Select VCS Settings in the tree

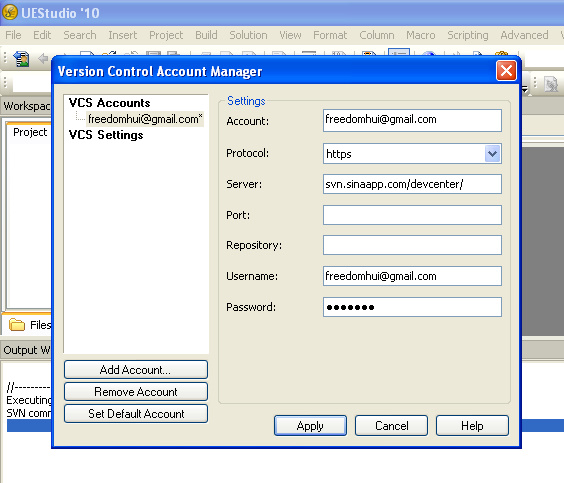click(106, 135)
